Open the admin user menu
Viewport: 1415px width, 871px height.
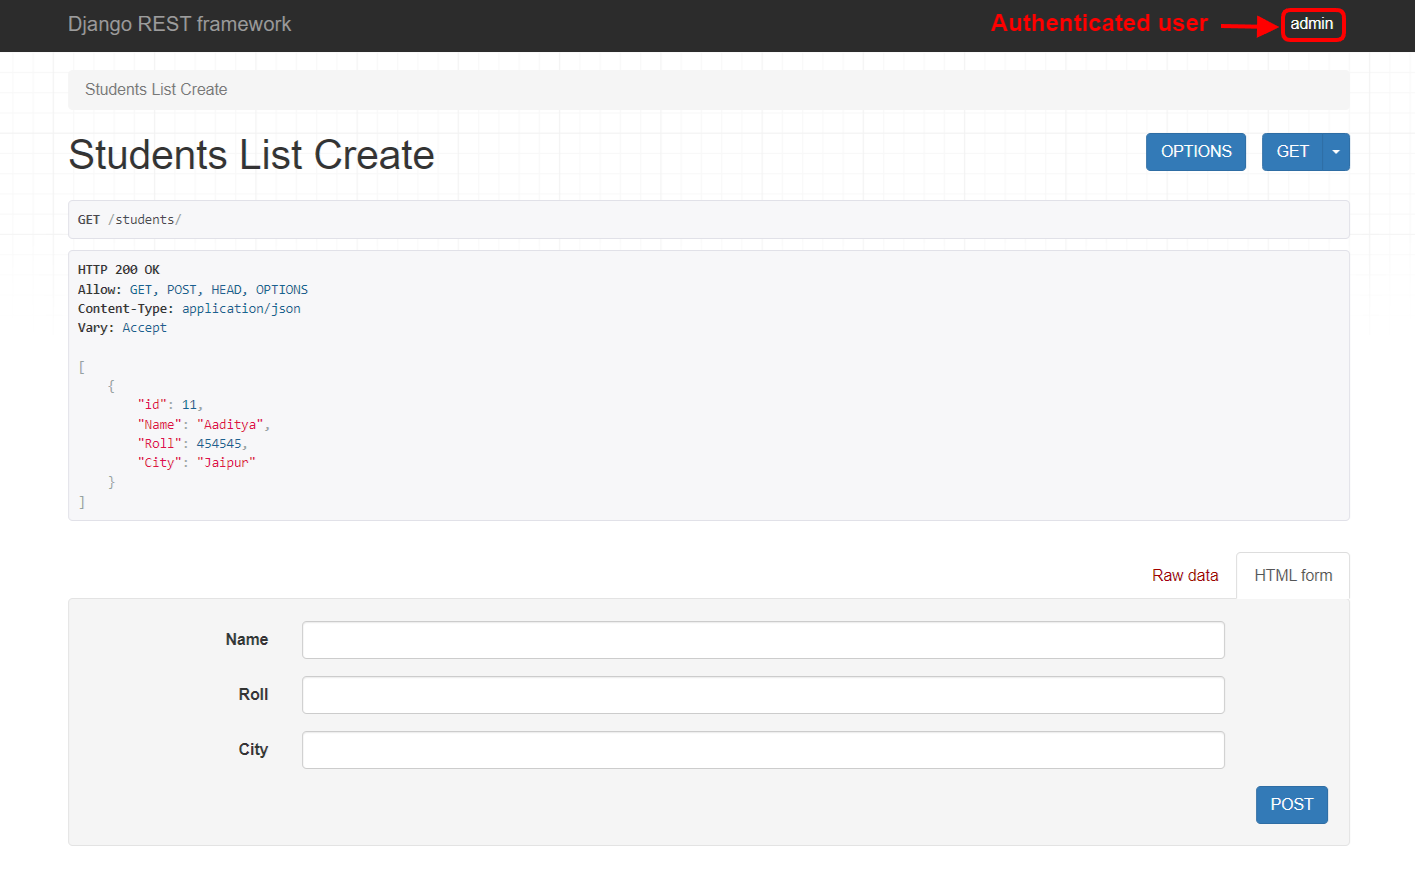[x=1311, y=24]
